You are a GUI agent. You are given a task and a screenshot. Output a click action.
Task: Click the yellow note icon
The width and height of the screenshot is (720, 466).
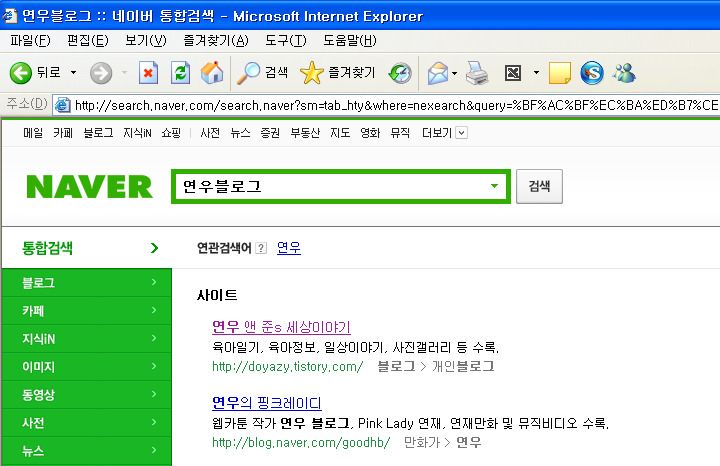click(560, 73)
